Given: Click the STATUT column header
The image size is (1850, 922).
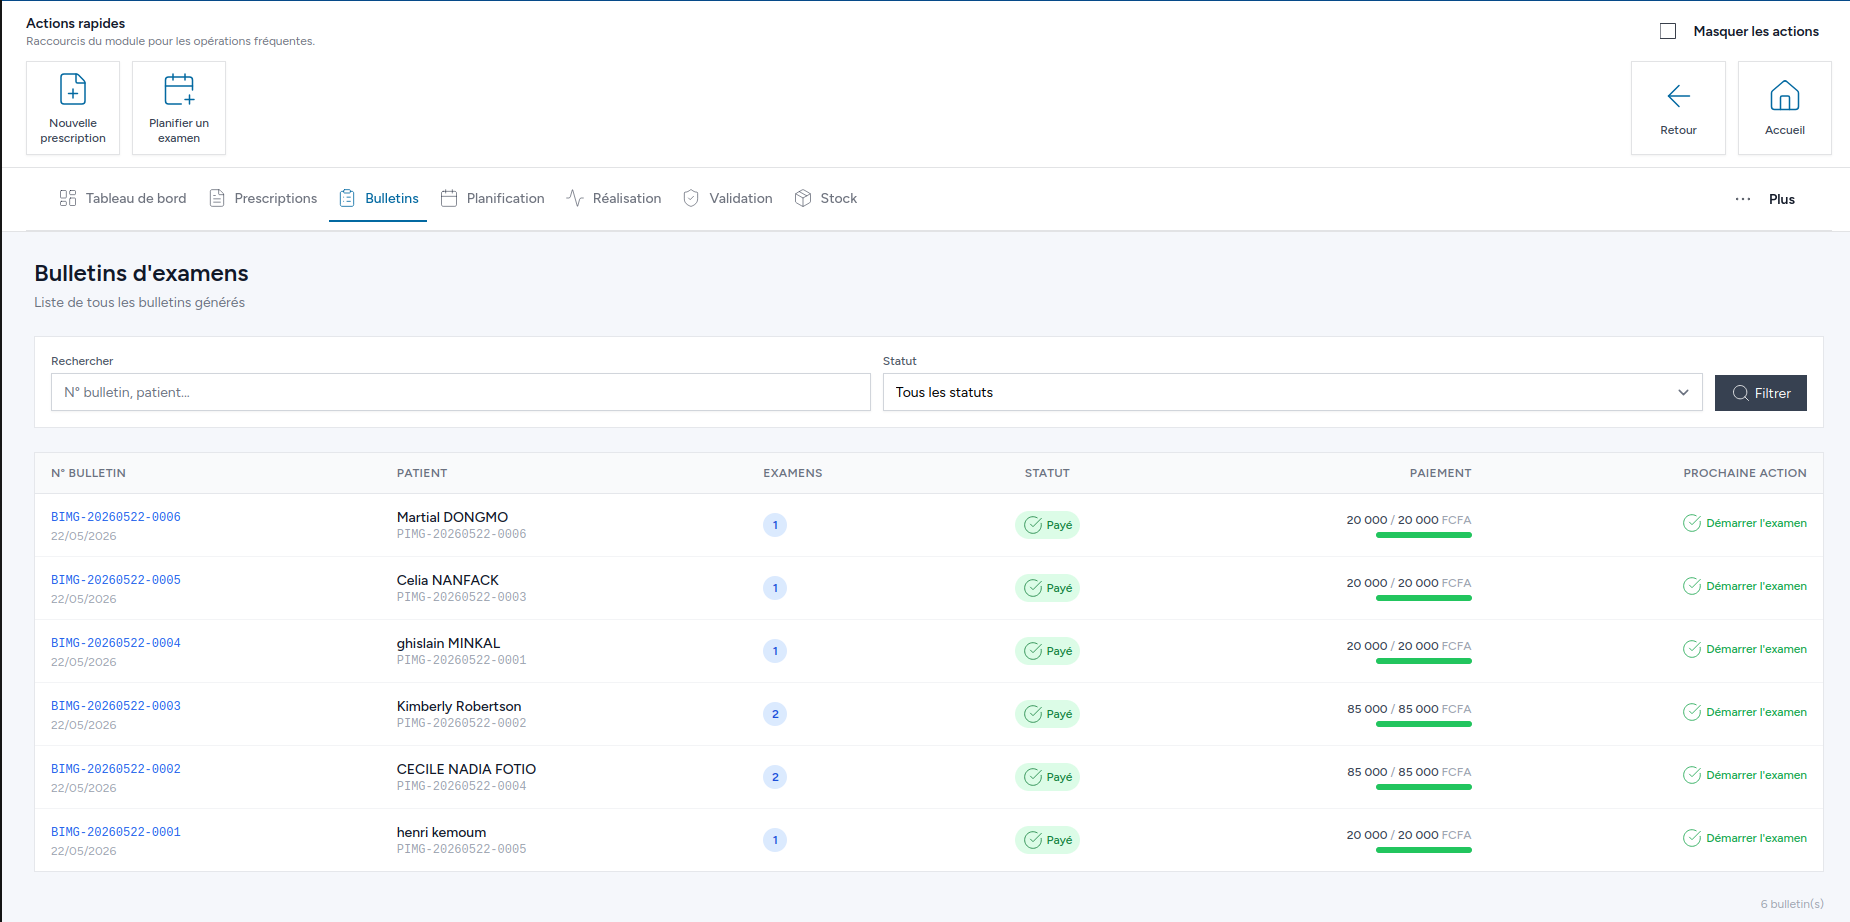Looking at the screenshot, I should [1047, 473].
